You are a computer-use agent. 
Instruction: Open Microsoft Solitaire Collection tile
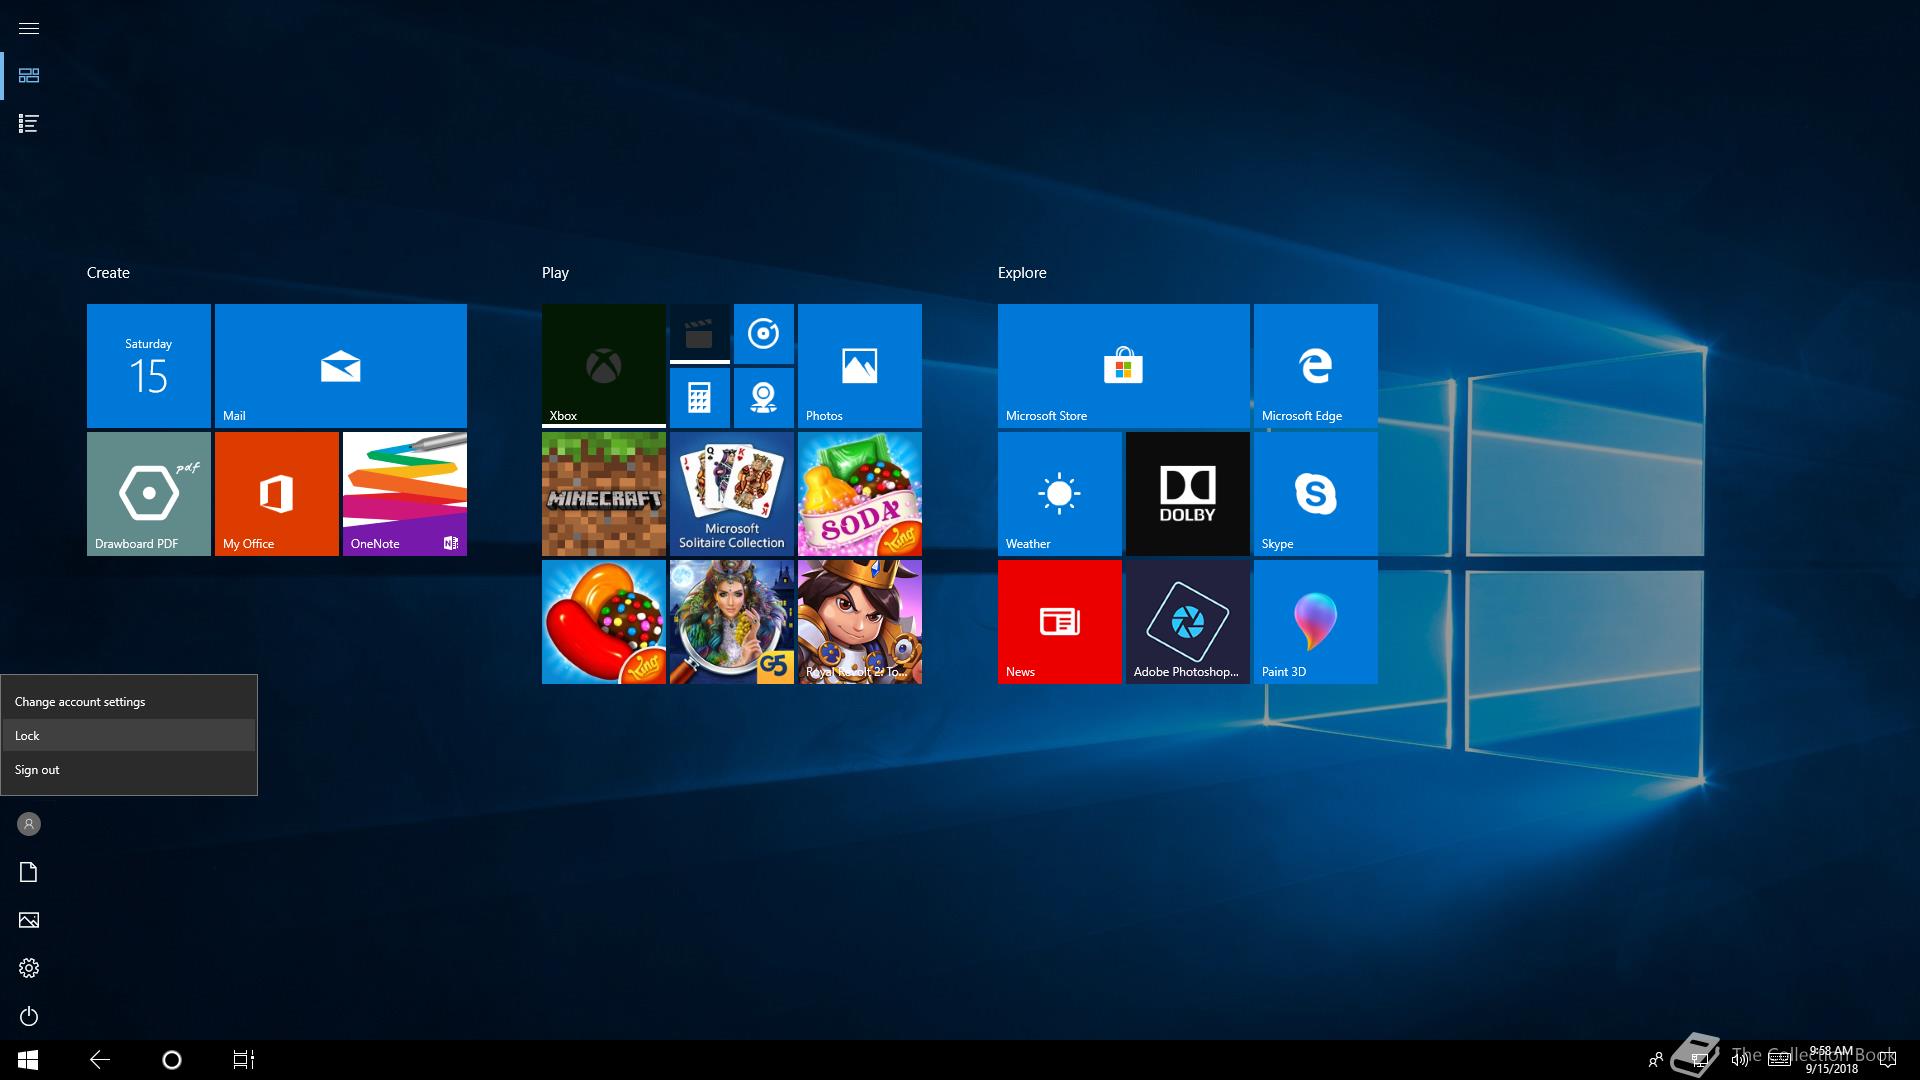tap(732, 494)
